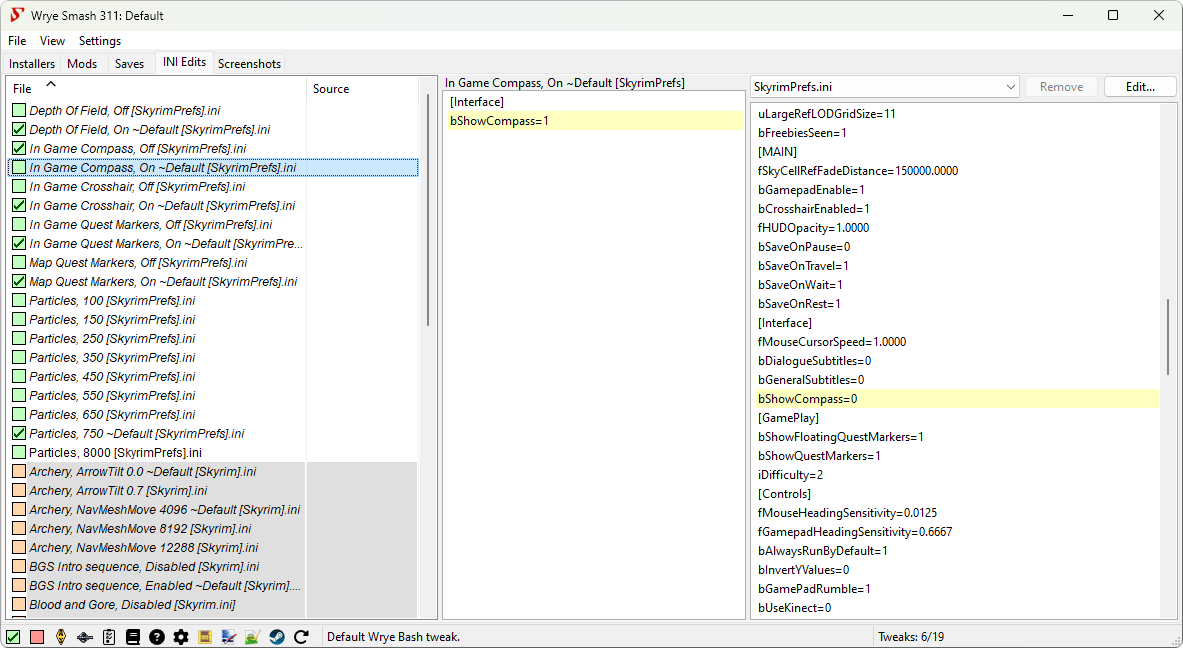This screenshot has height=648, width=1183.
Task: Switch to the Mods tab
Action: [x=82, y=64]
